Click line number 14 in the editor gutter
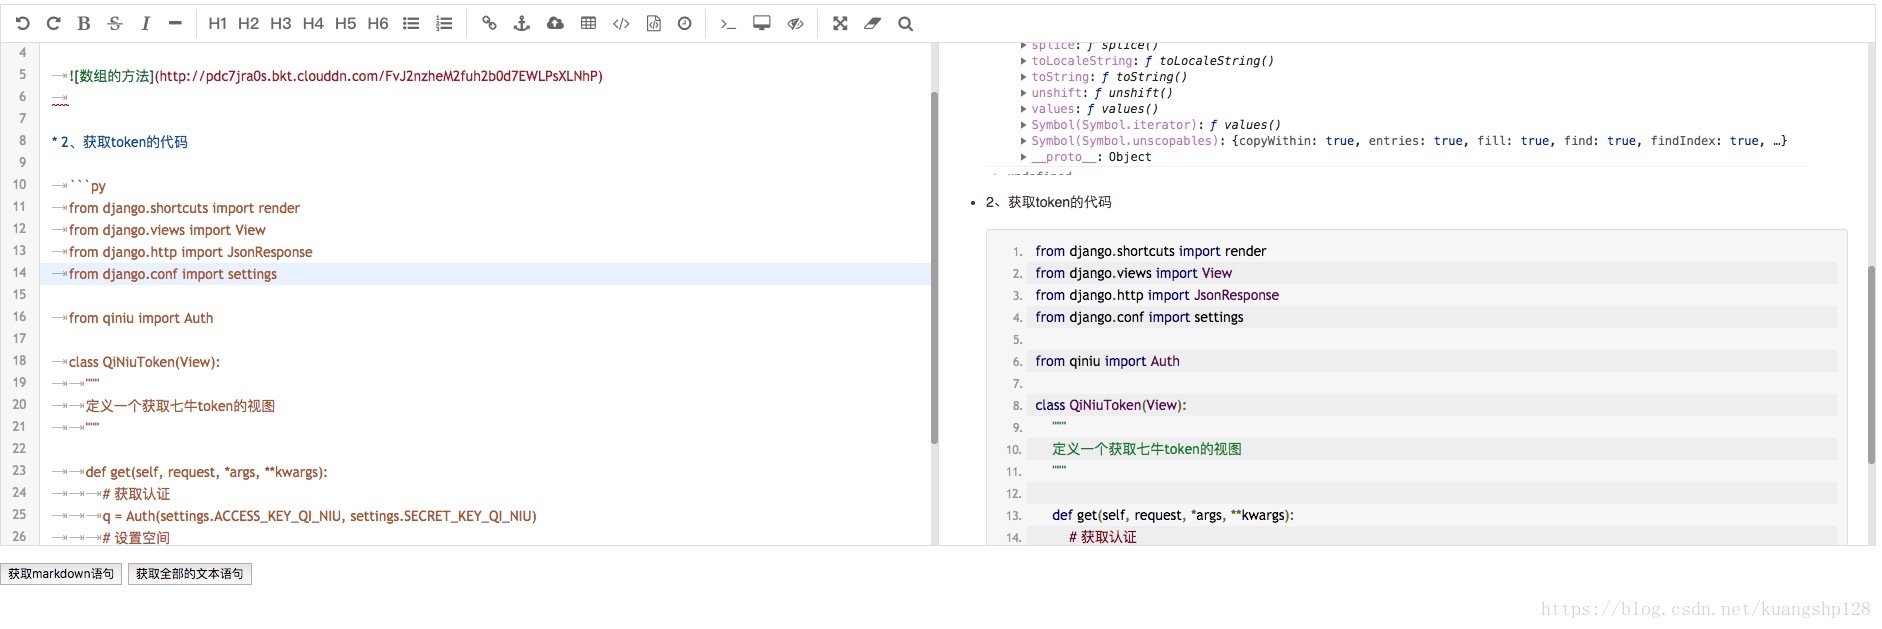Screen dimensions: 1882x629 coord(19,273)
